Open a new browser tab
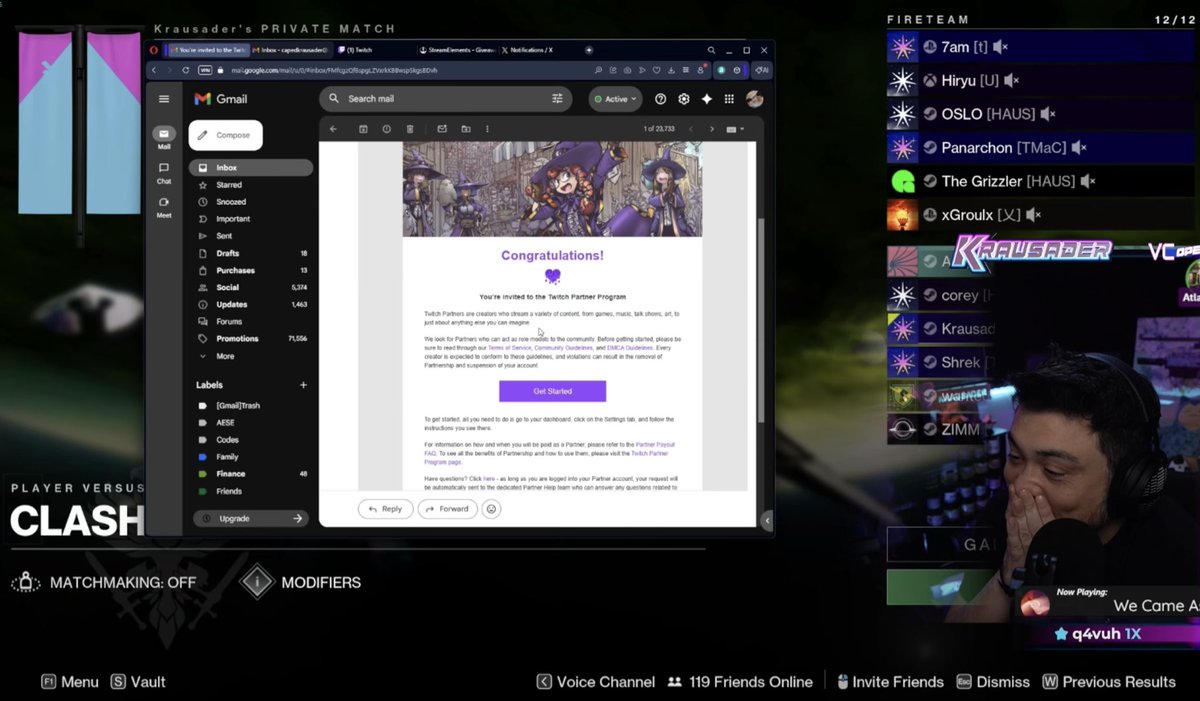1200x701 pixels. click(x=589, y=49)
